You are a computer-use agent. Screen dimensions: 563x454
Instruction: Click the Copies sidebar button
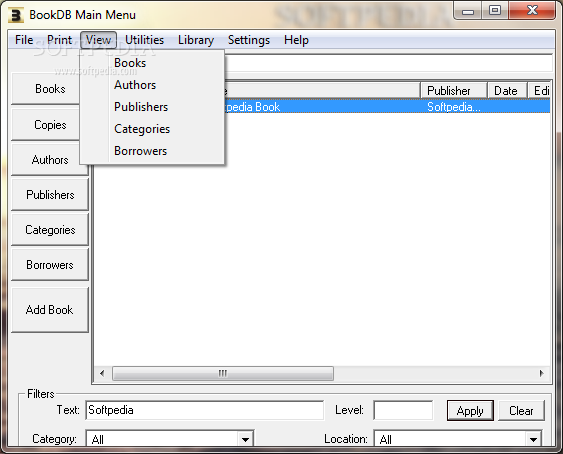(x=46, y=125)
